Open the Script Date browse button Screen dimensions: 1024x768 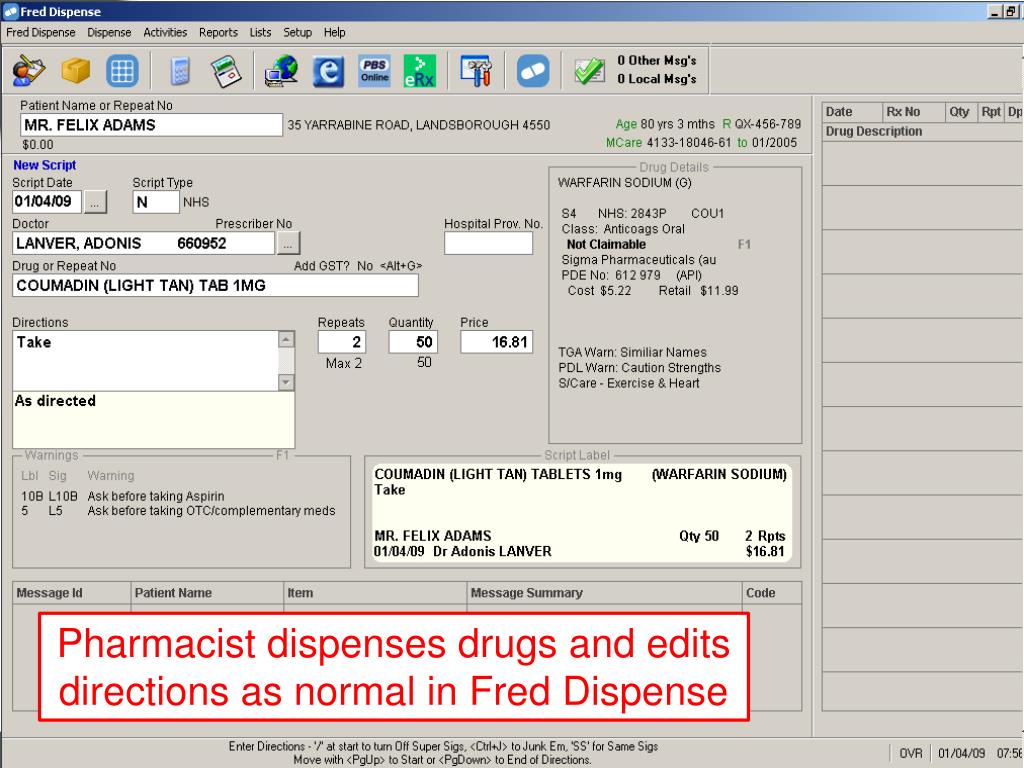tap(95, 202)
